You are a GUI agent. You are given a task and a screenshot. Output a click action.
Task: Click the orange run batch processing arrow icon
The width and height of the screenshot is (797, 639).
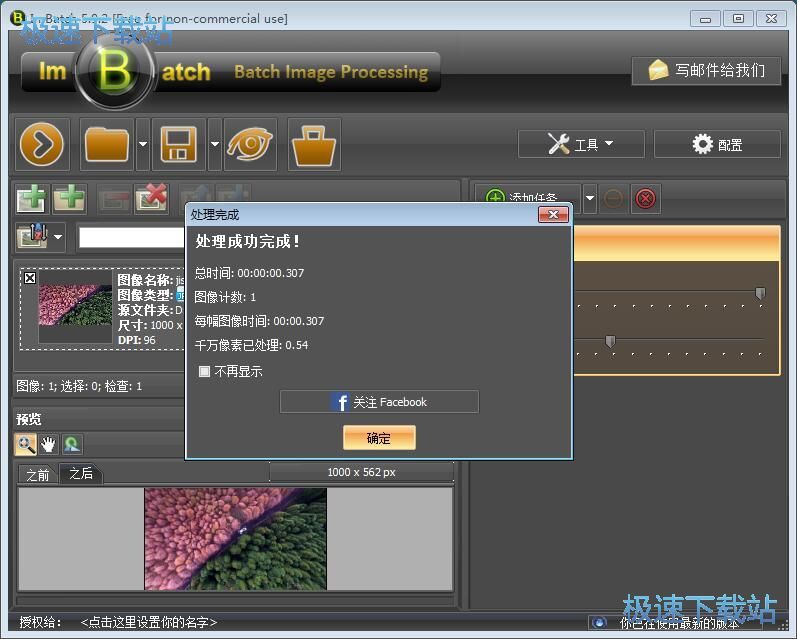(x=42, y=144)
